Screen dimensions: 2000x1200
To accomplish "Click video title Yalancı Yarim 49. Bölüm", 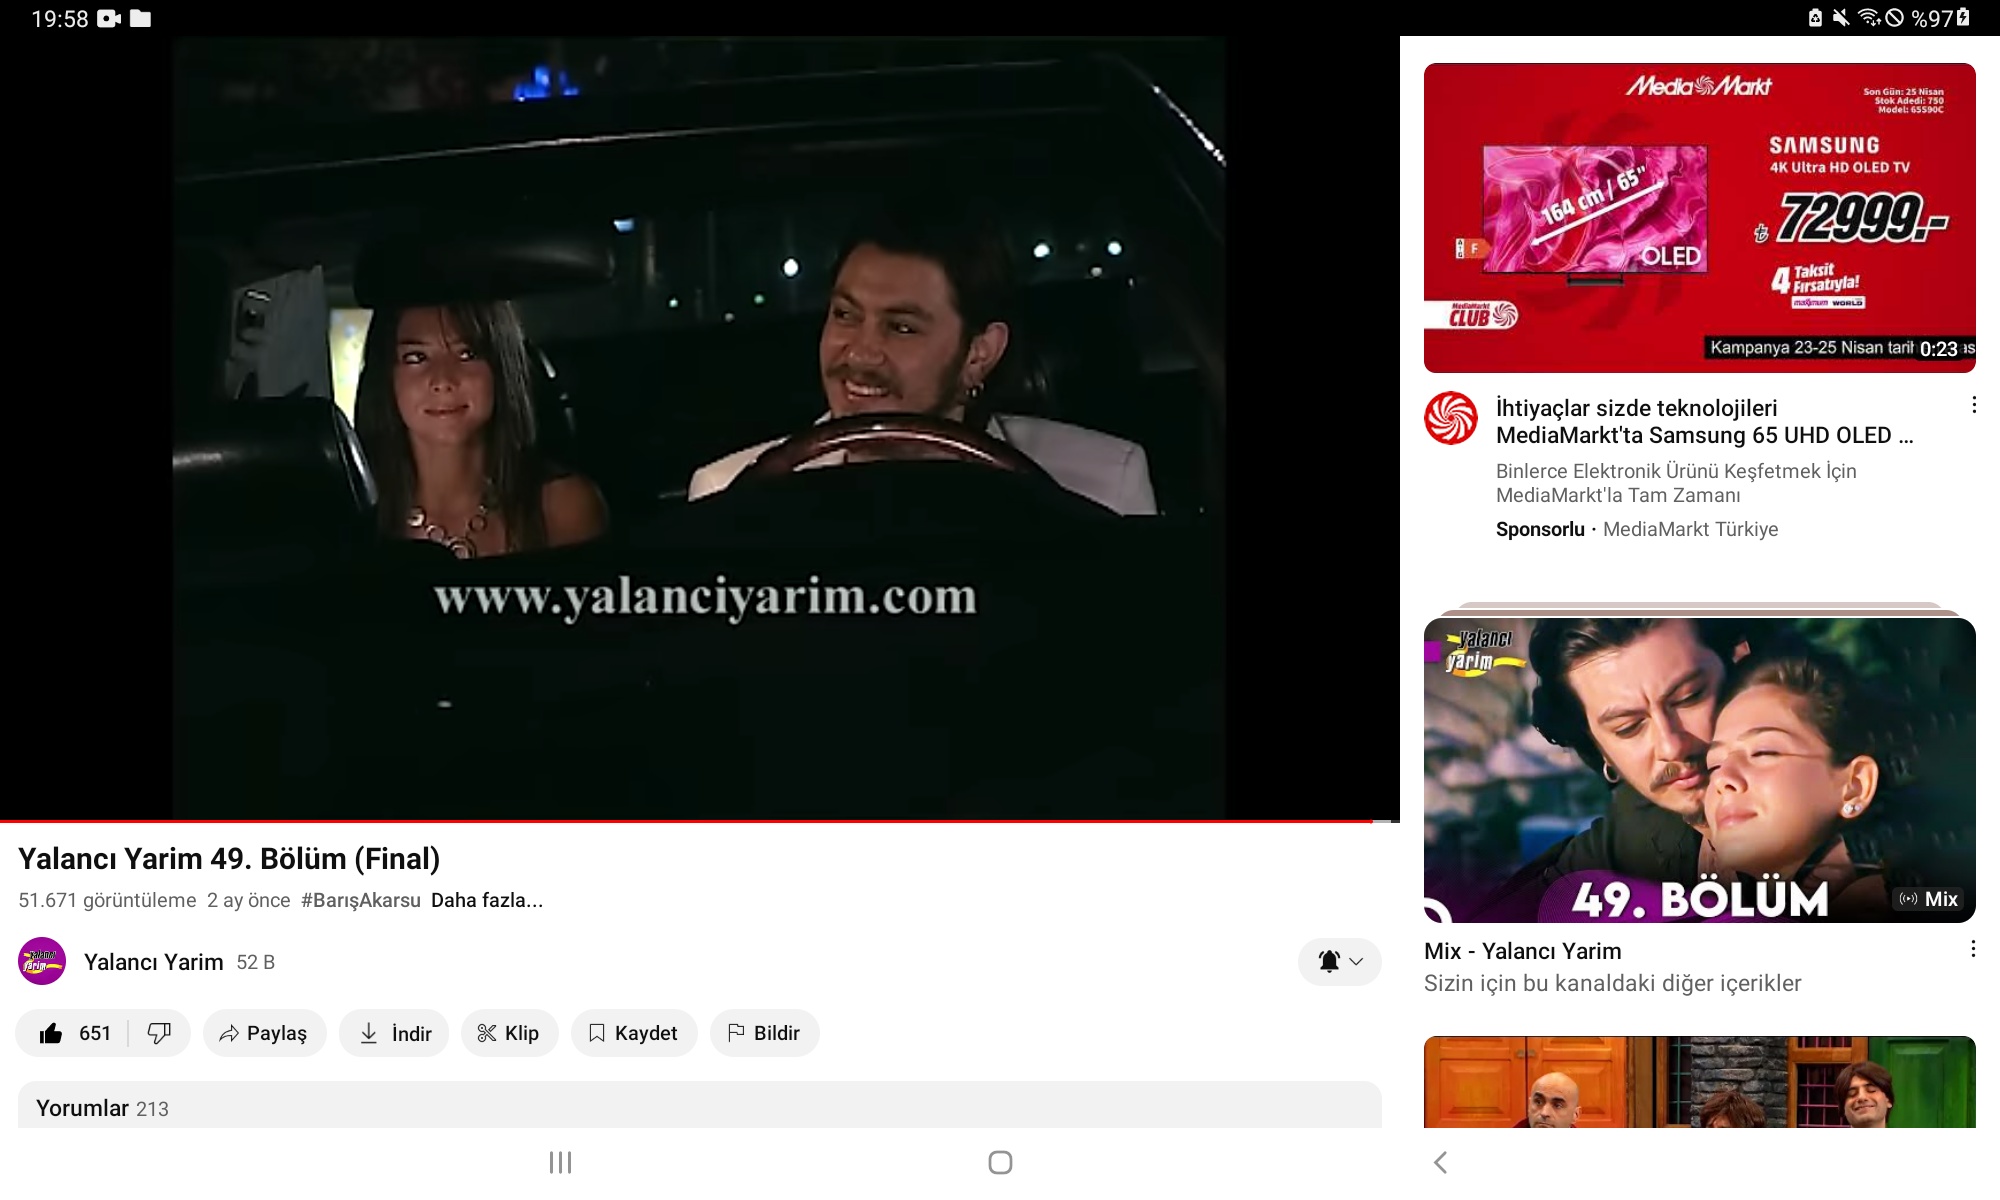I will 229,859.
